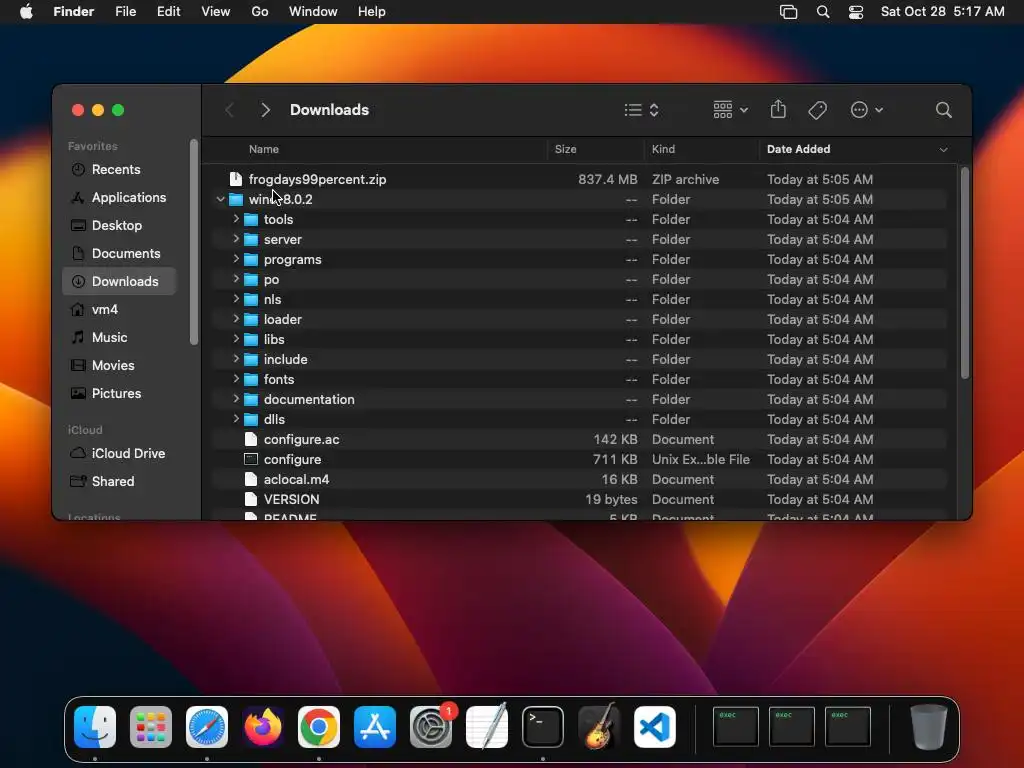Click the file list vertical scrollbar
Screen dimensions: 1024x768
point(965,272)
